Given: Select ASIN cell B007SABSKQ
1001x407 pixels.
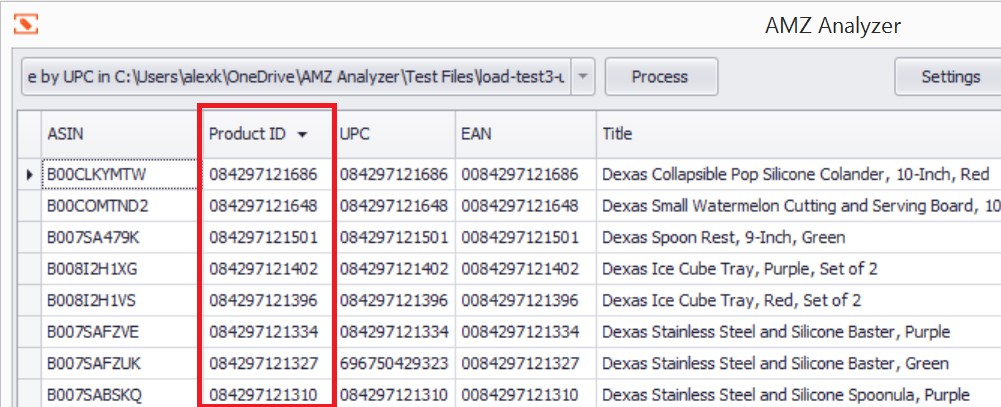Looking at the screenshot, I should pyautogui.click(x=121, y=395).
